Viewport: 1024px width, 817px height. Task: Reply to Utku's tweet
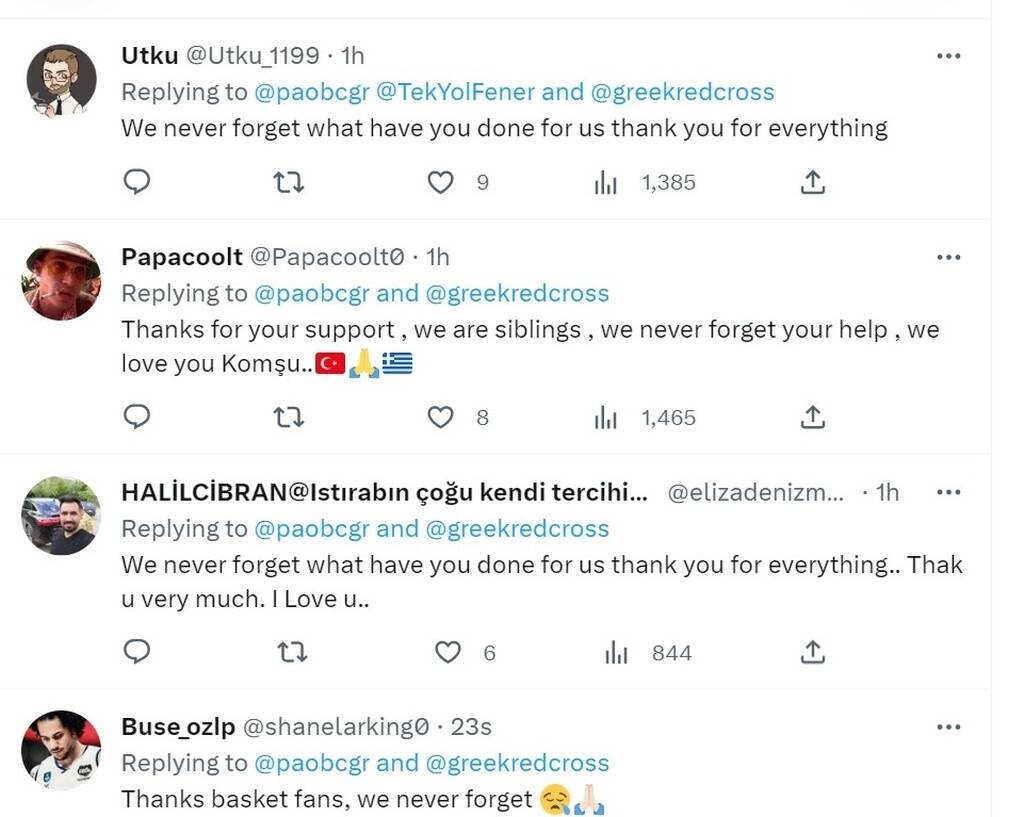point(137,182)
